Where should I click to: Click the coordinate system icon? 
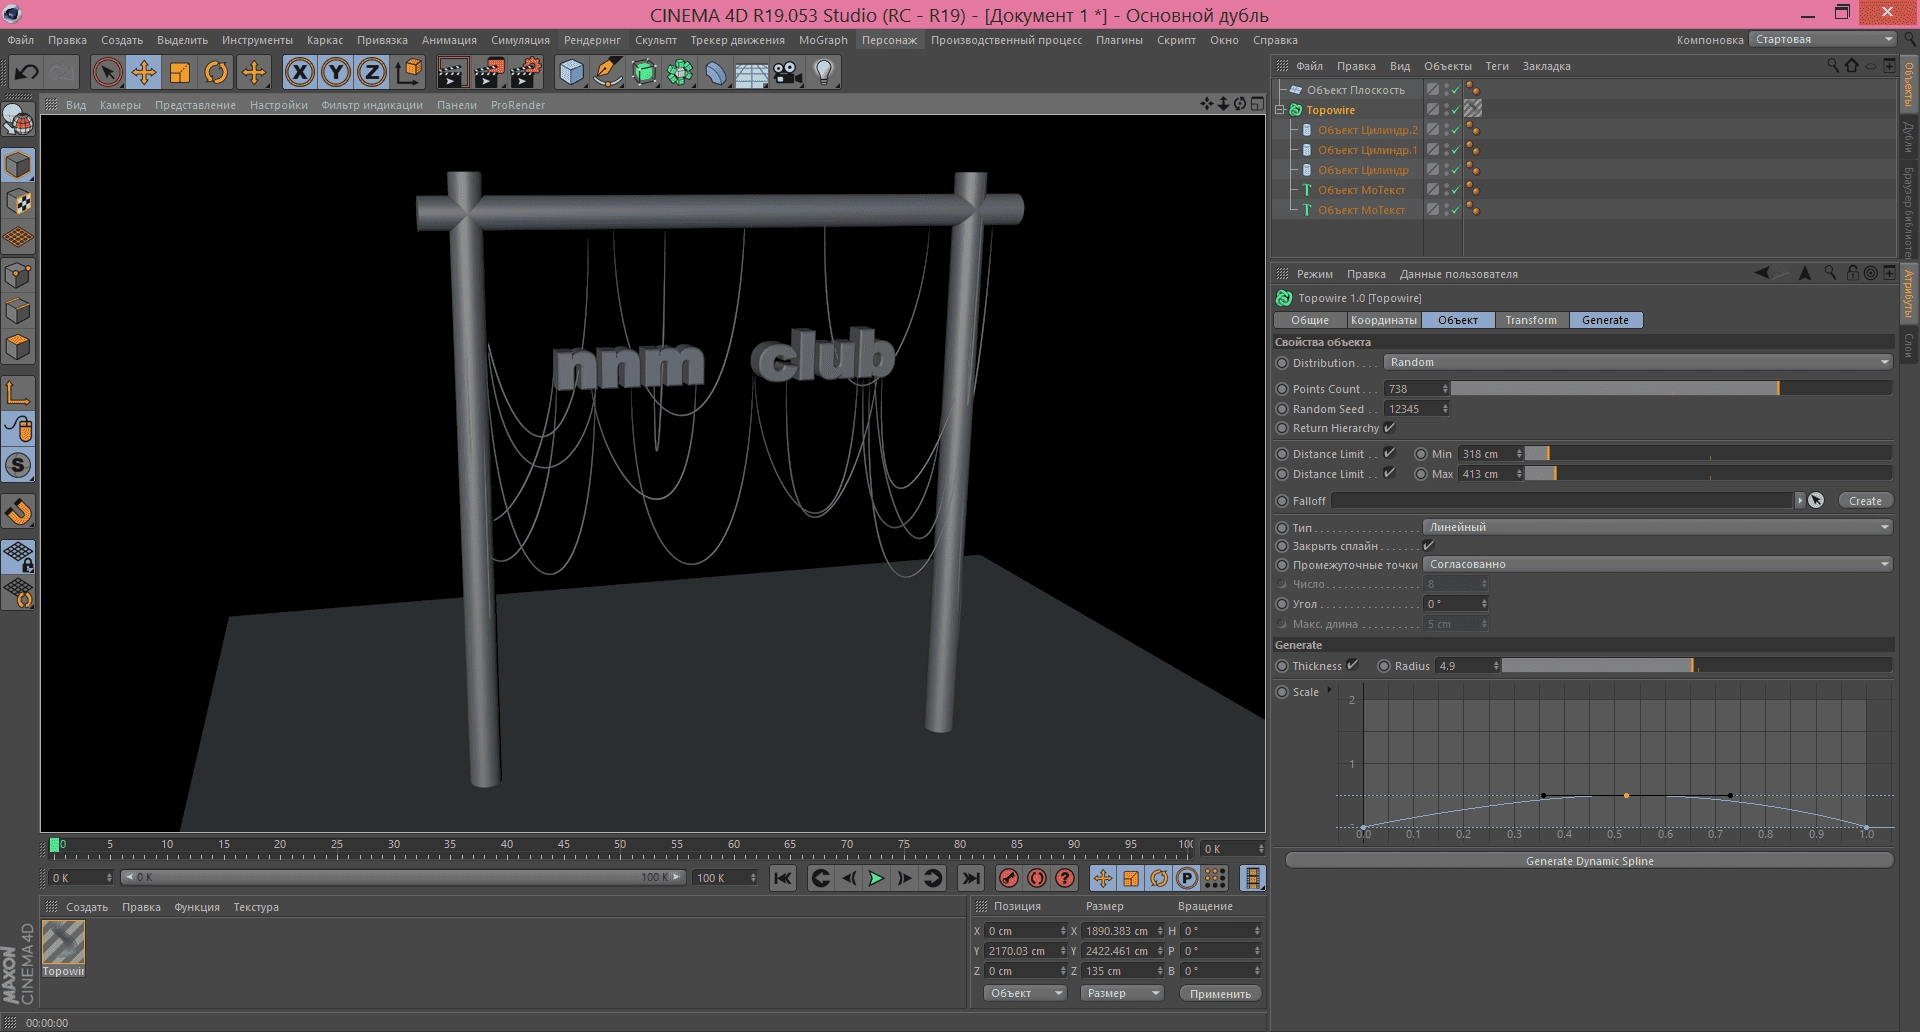pyautogui.click(x=409, y=72)
